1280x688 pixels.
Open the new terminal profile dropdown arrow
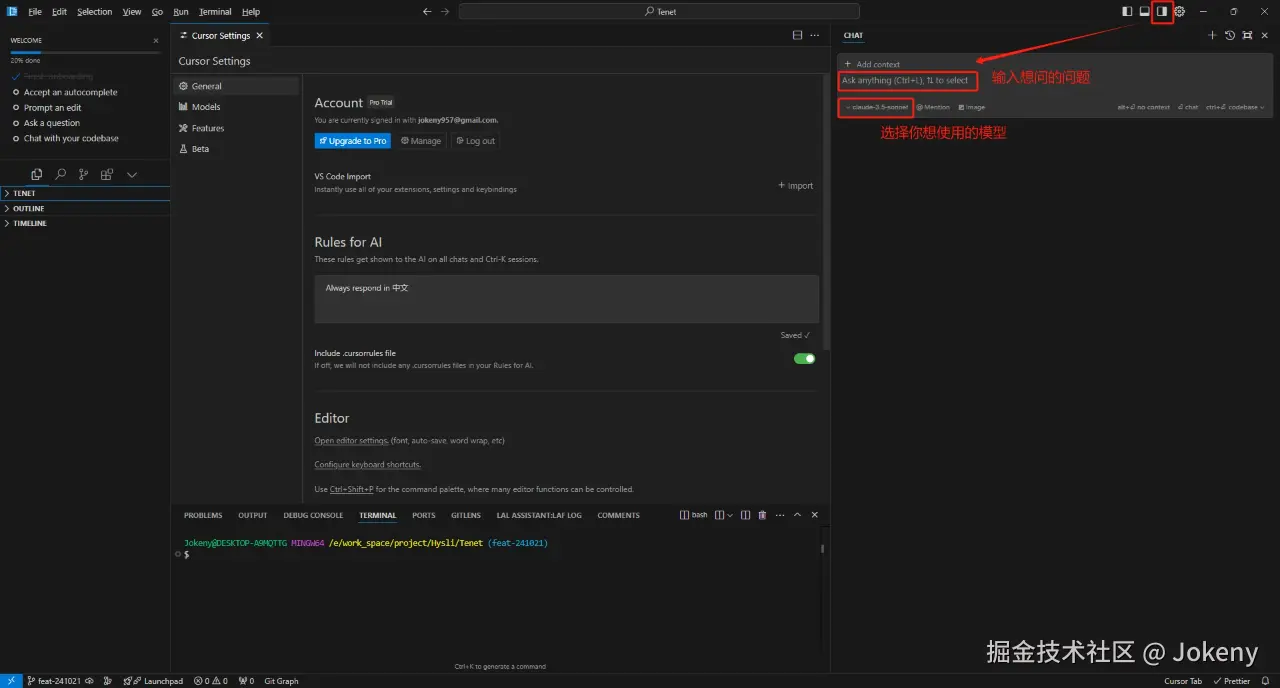(730, 515)
